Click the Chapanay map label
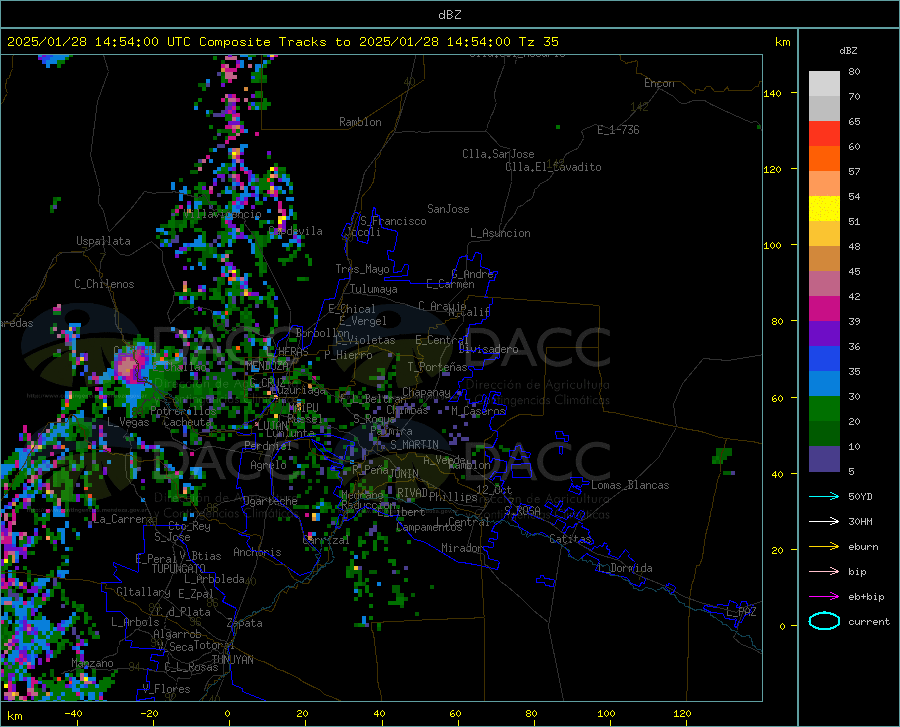 click(x=426, y=392)
